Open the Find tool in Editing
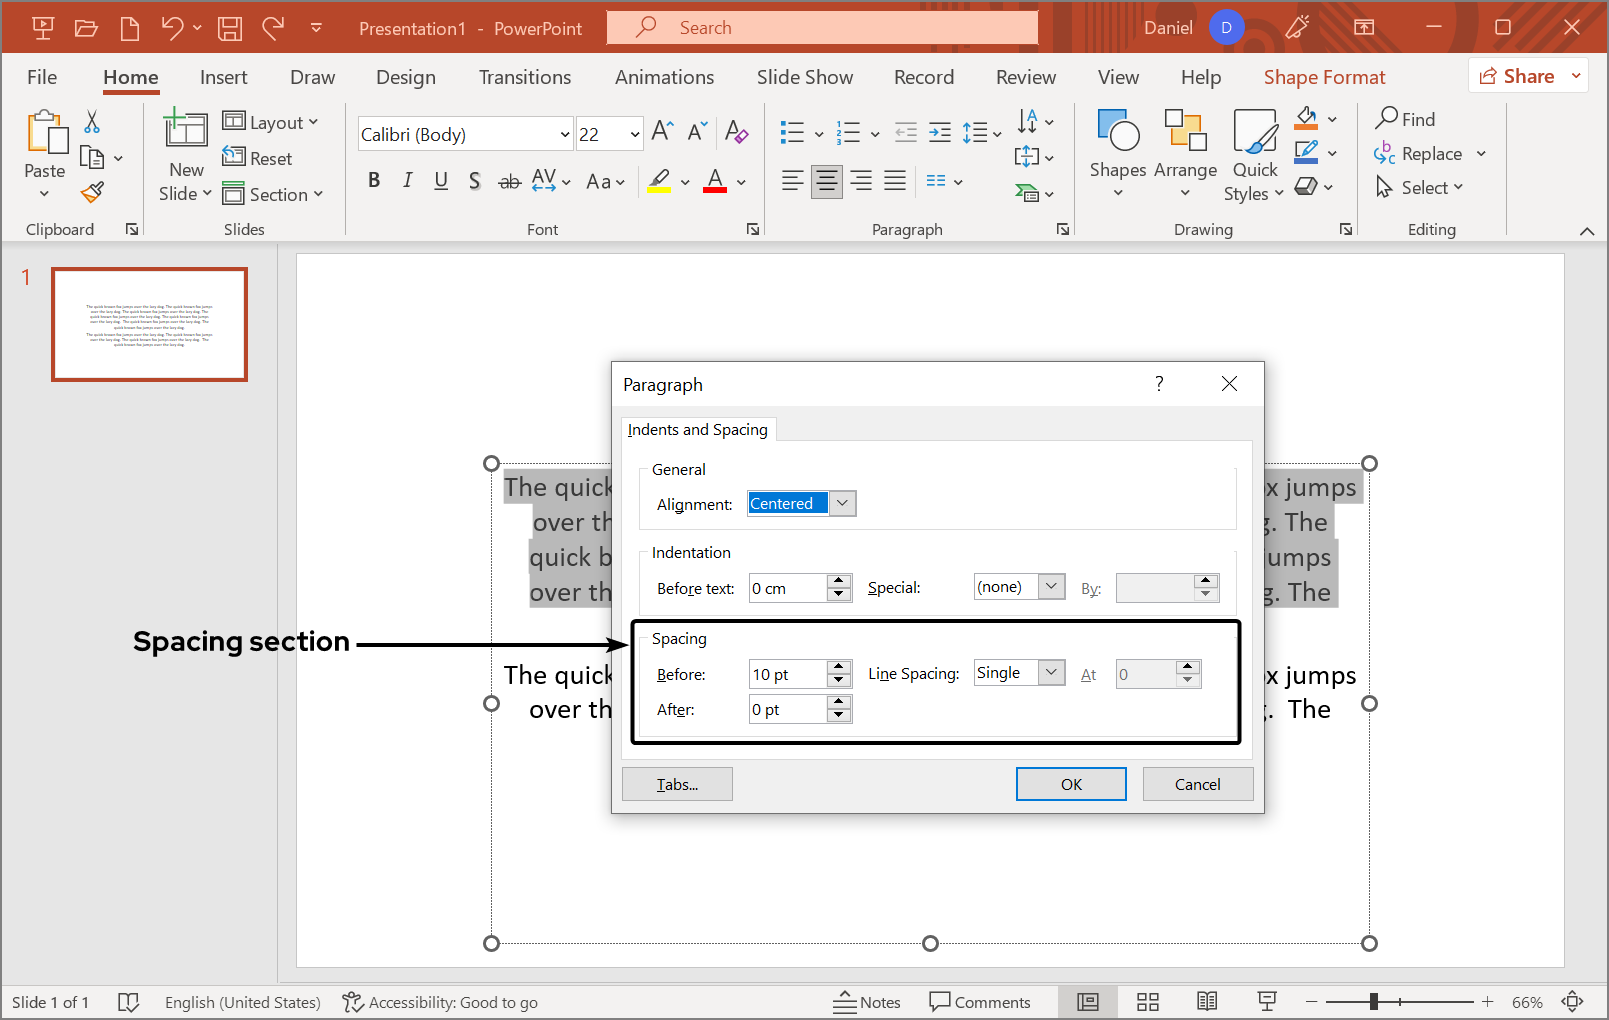The width and height of the screenshot is (1609, 1020). 1405,119
